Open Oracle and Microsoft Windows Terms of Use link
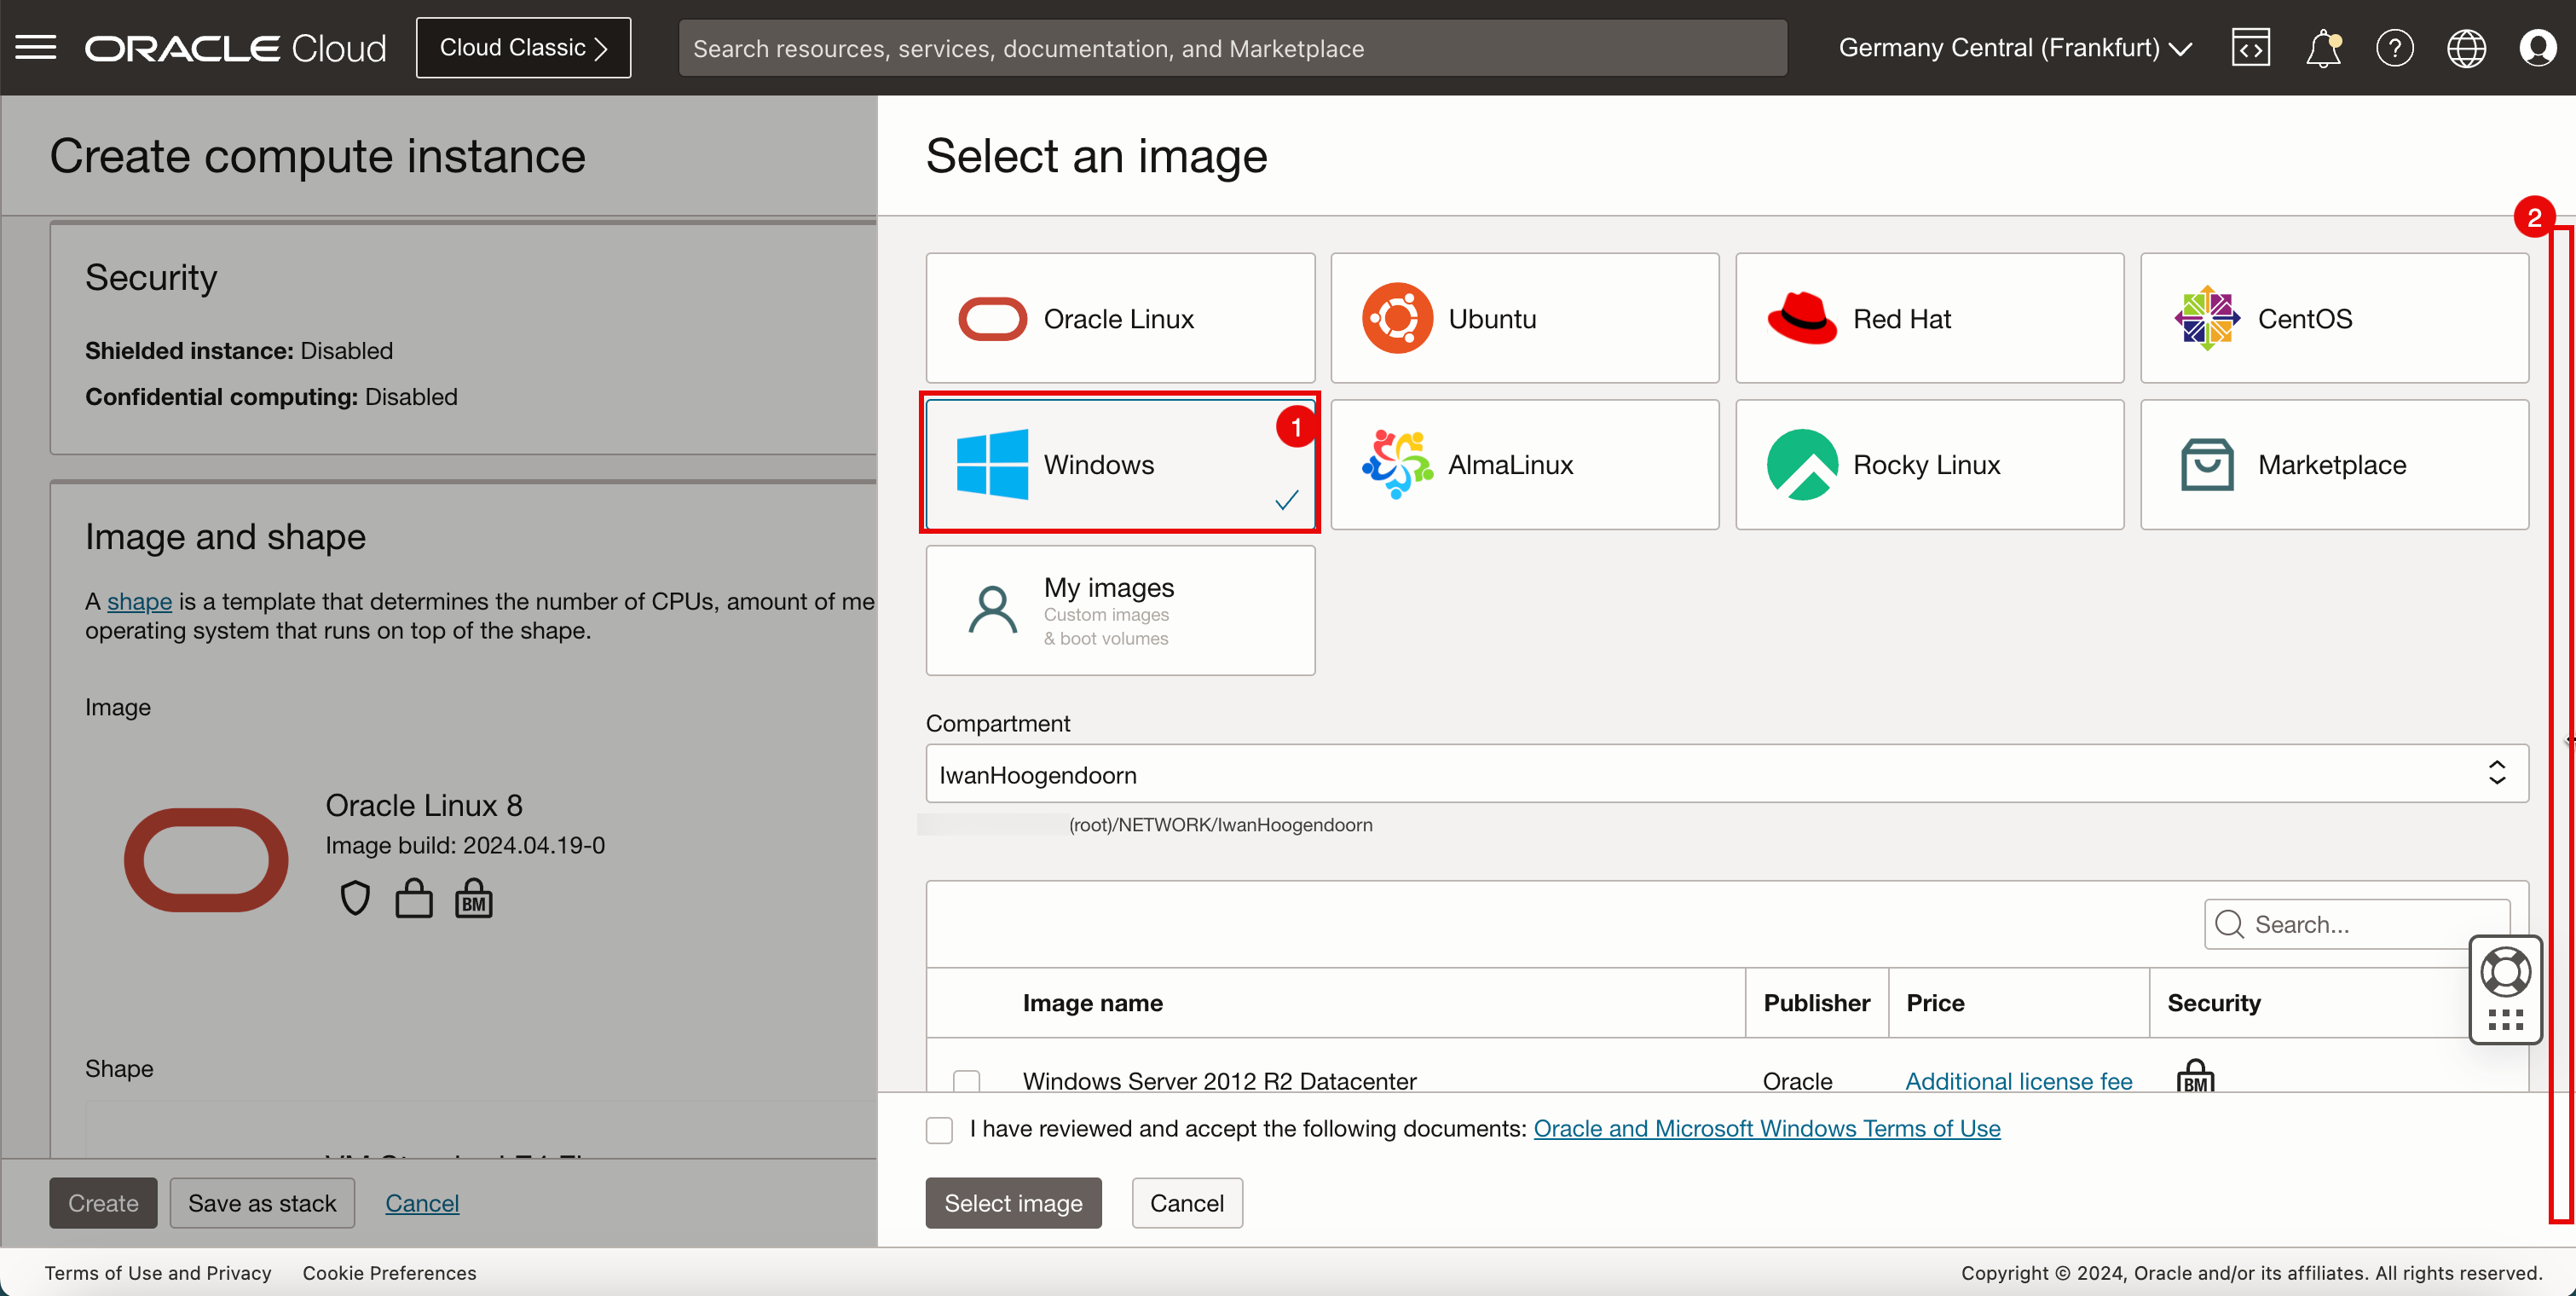This screenshot has width=2576, height=1296. (1766, 1129)
